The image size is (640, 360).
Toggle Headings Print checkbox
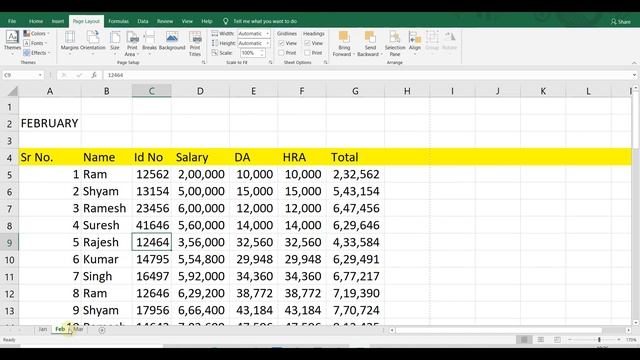[307, 53]
